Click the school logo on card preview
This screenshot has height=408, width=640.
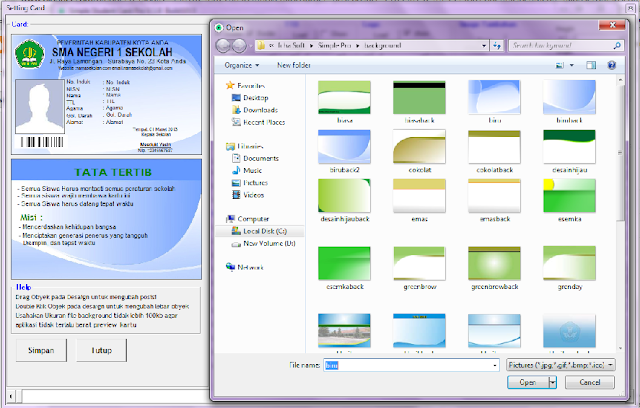[x=29, y=54]
